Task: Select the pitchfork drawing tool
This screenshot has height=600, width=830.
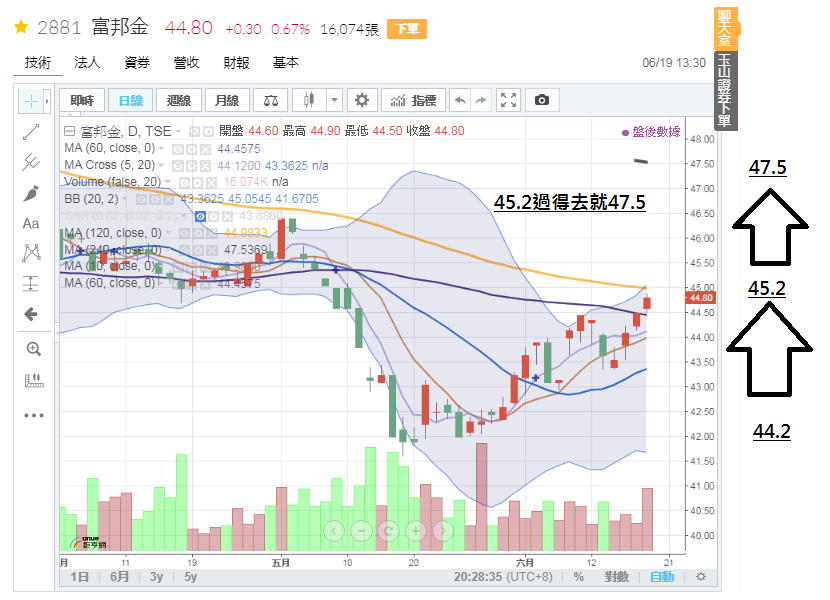Action: [31, 162]
